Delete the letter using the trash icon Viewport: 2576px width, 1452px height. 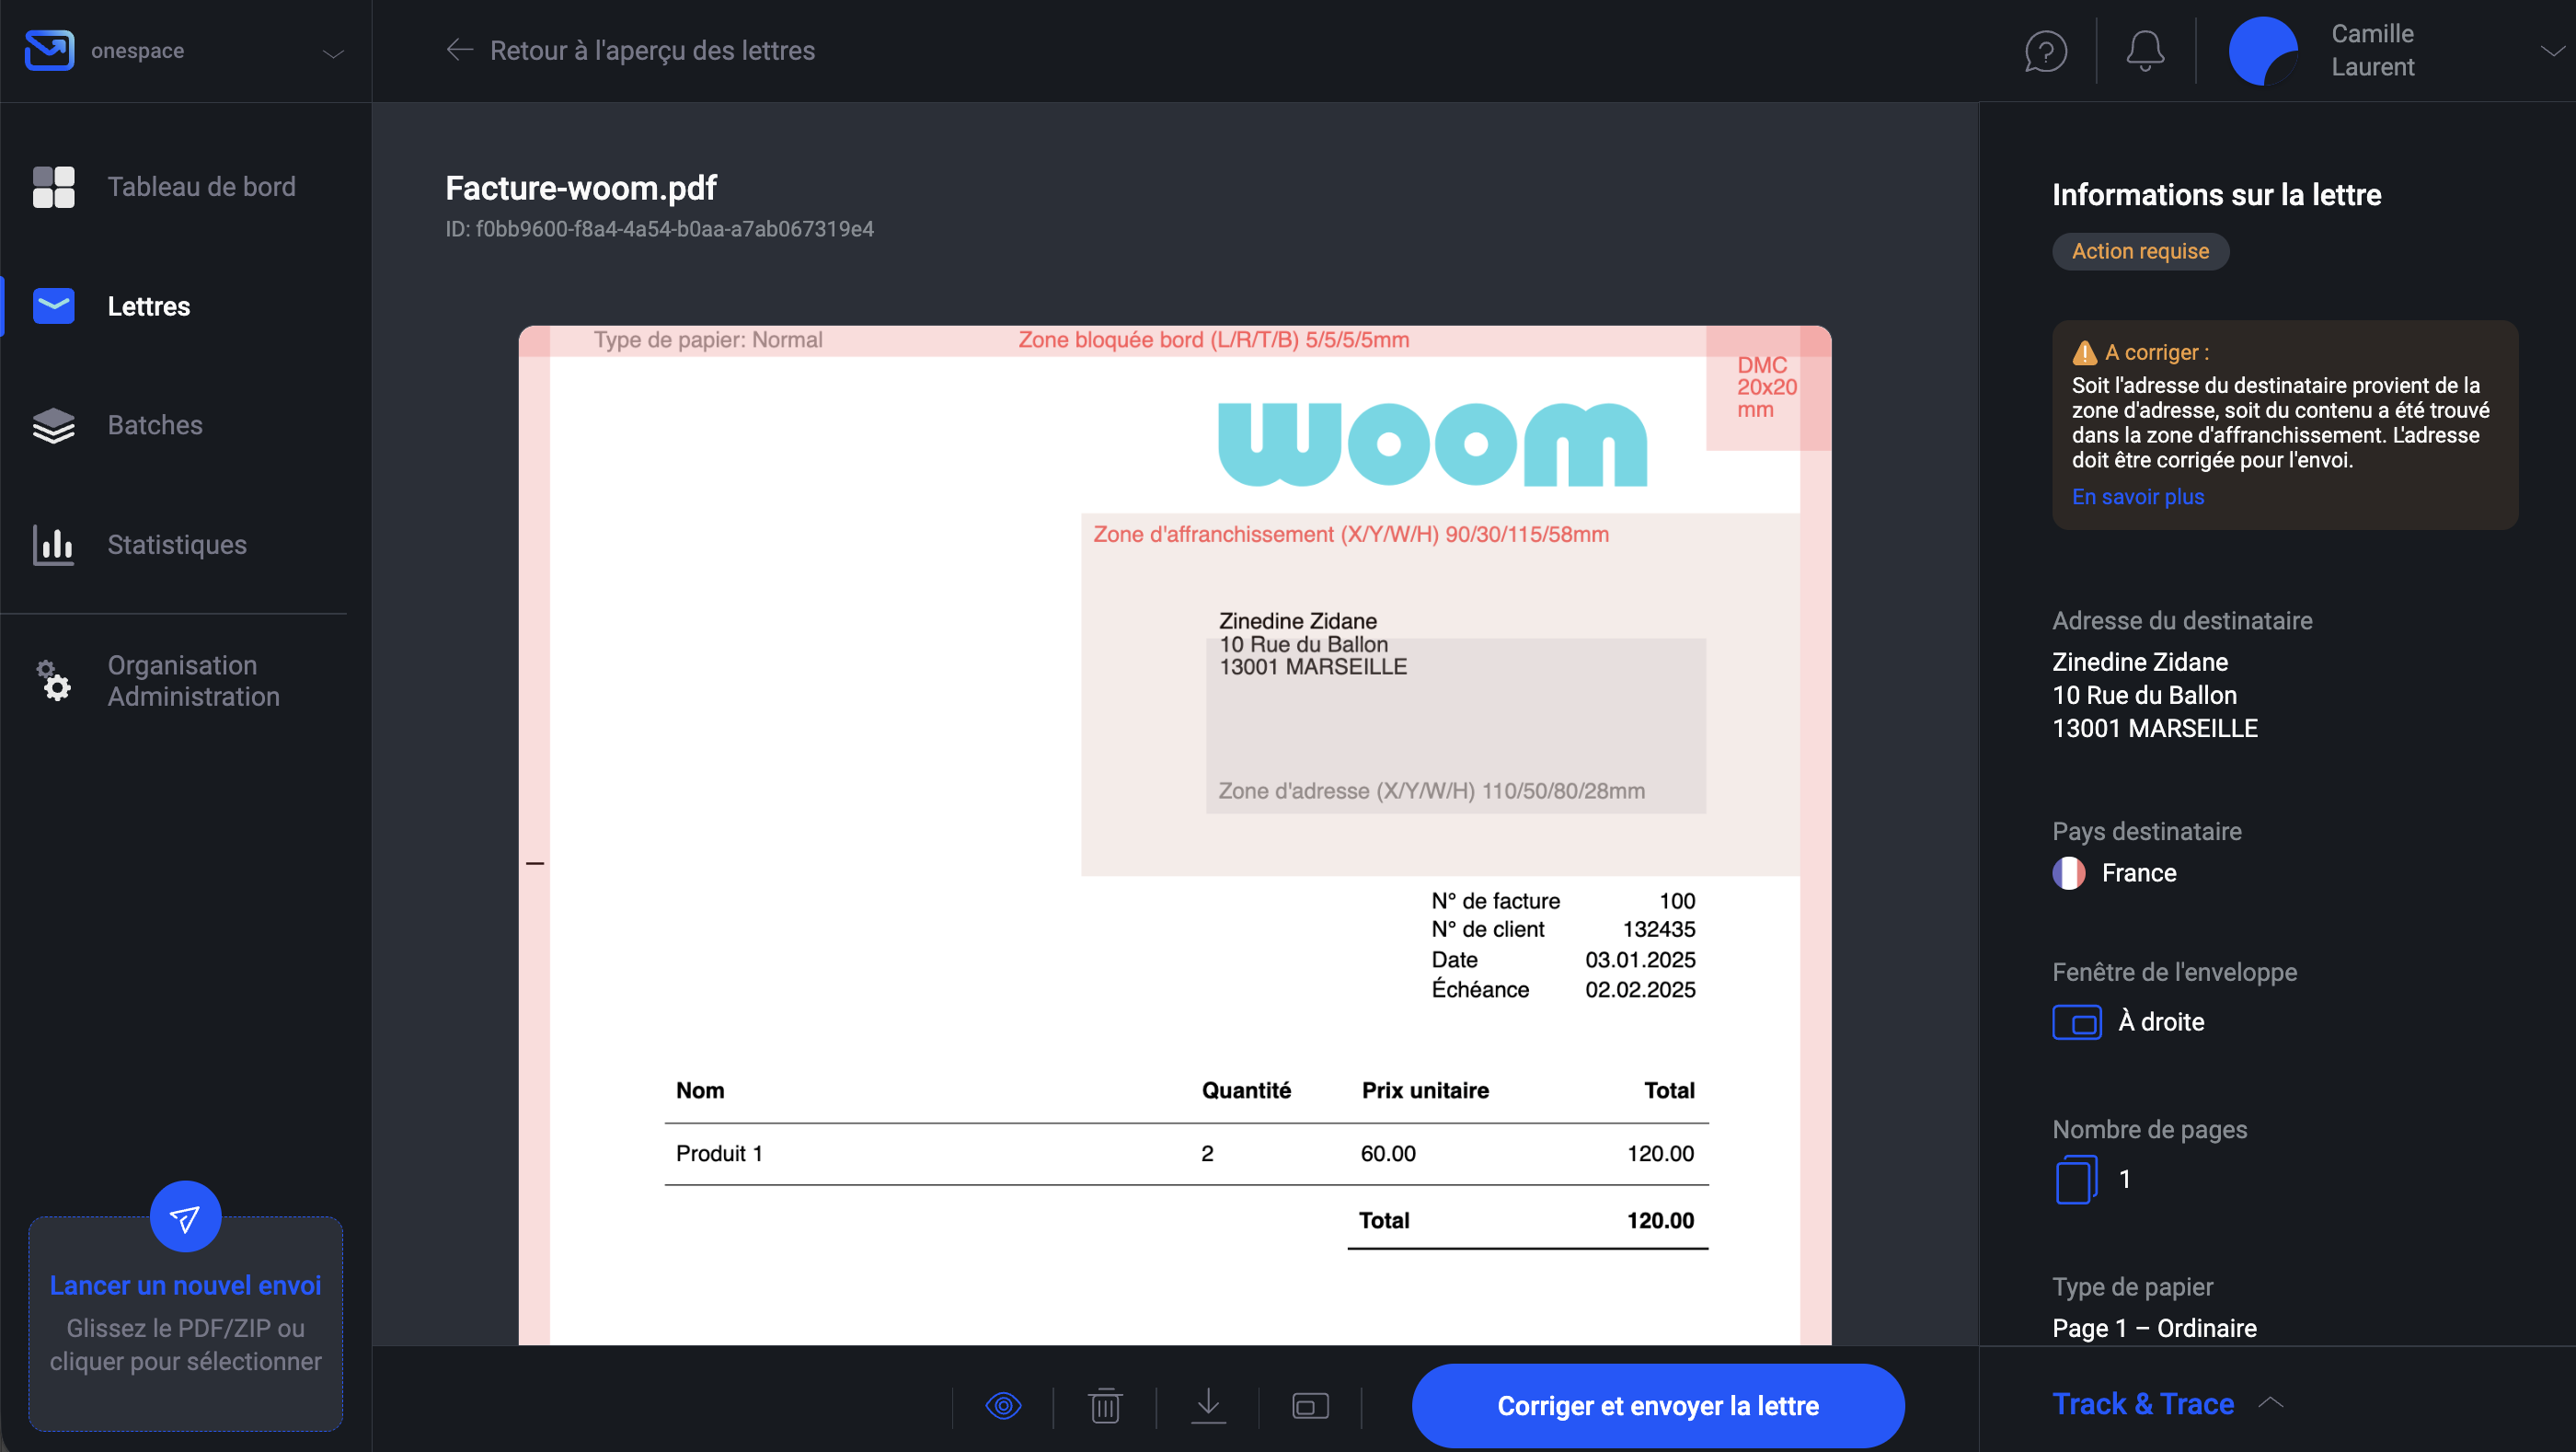(x=1105, y=1405)
